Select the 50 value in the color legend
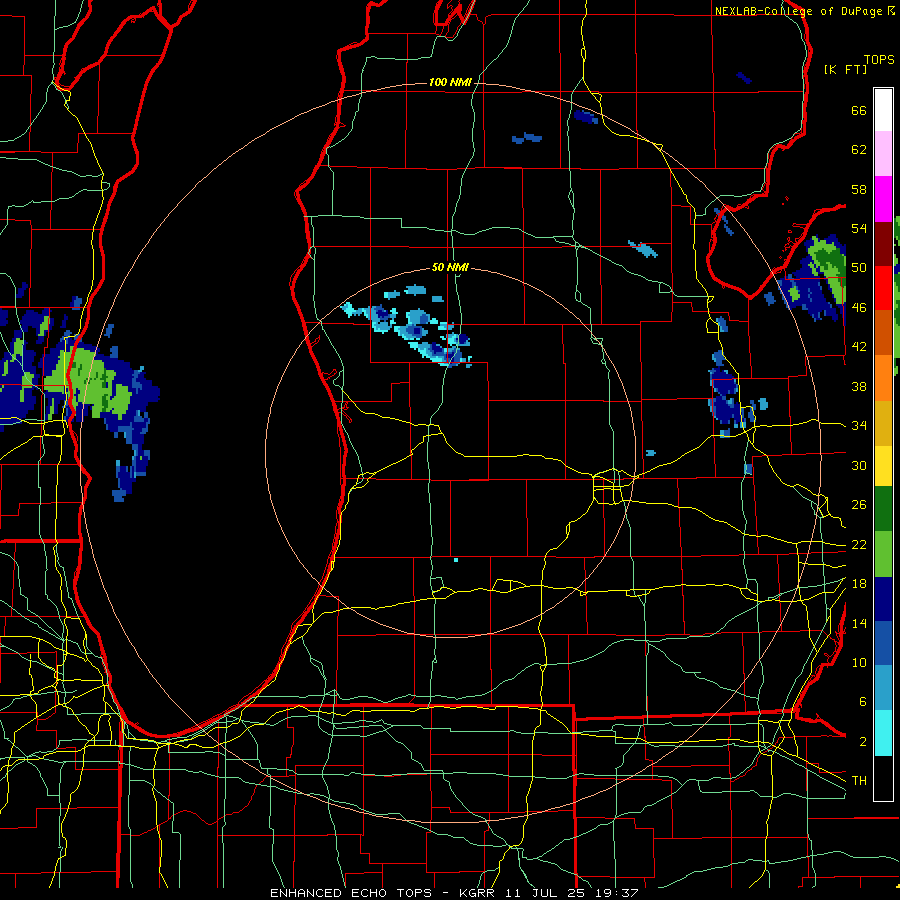Viewport: 900px width, 900px height. (859, 268)
